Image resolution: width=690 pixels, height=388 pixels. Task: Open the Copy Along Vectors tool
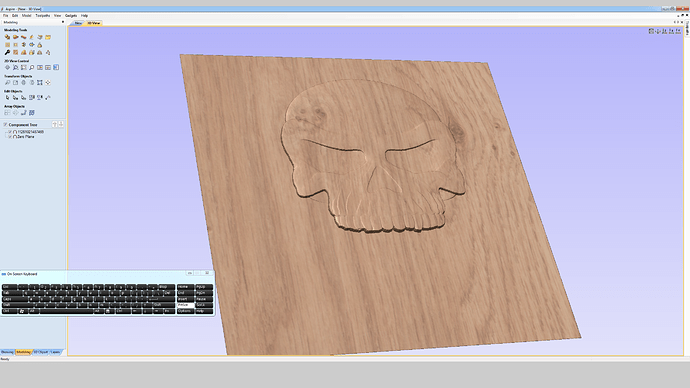click(24, 113)
